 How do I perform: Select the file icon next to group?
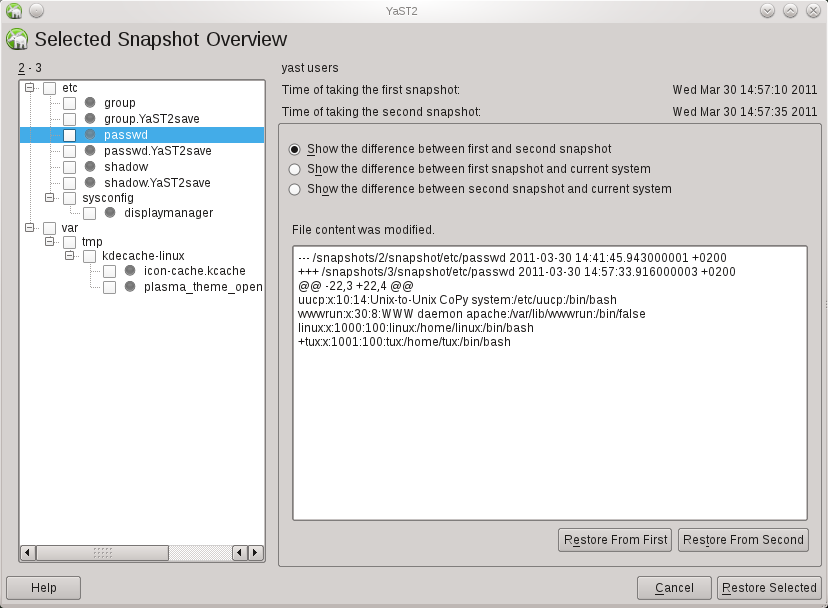pyautogui.click(x=89, y=102)
